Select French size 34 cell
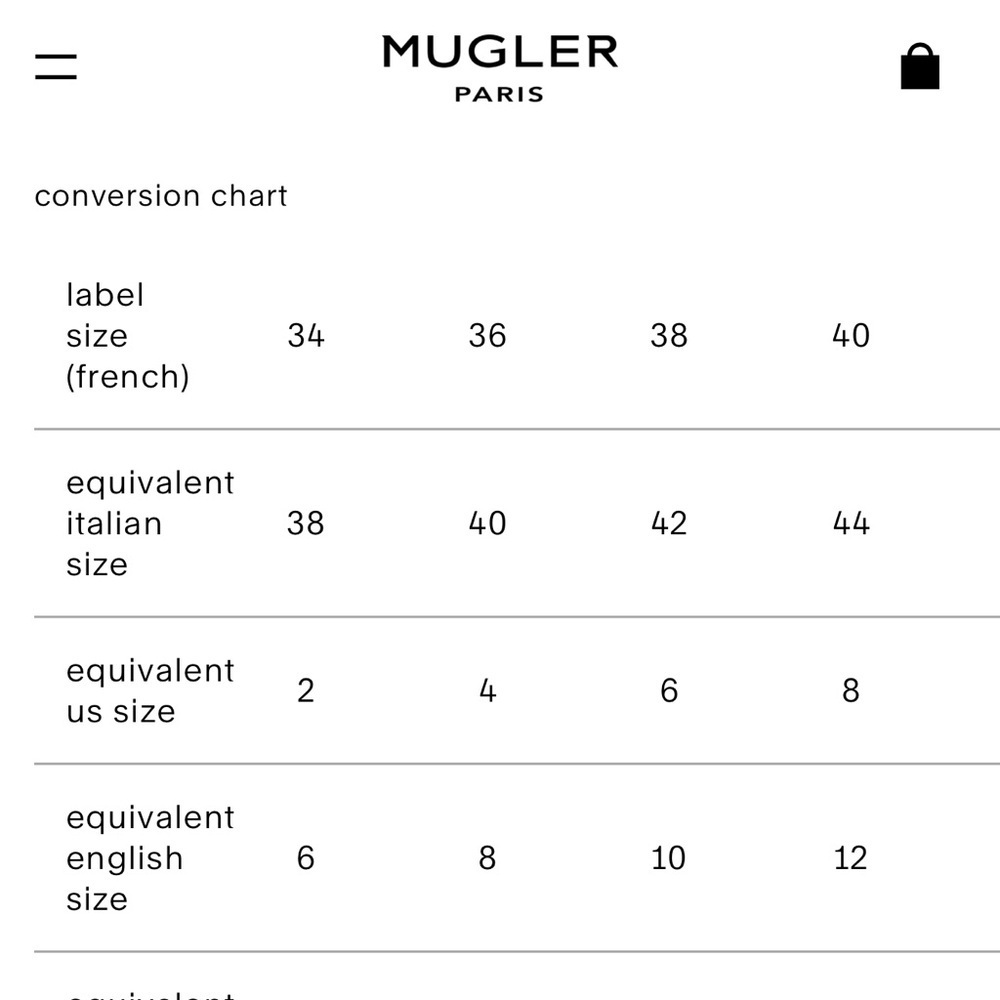 [x=305, y=335]
